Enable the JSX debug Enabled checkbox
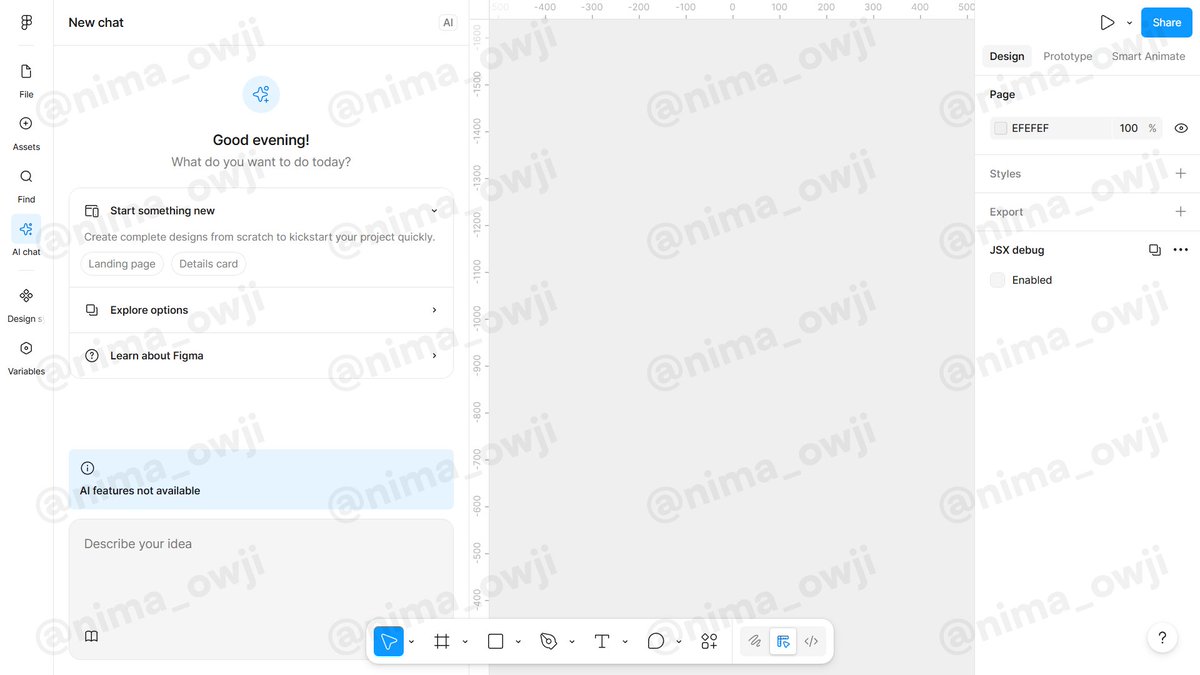Image resolution: width=1200 pixels, height=675 pixels. click(997, 280)
